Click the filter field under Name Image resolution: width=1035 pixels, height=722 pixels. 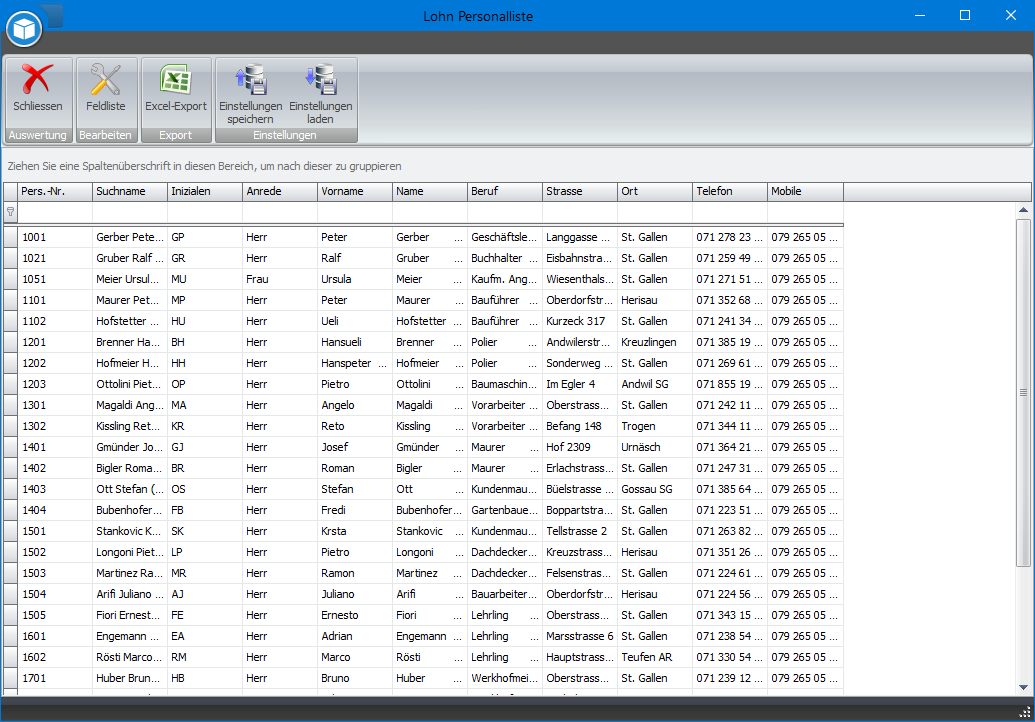click(x=430, y=212)
